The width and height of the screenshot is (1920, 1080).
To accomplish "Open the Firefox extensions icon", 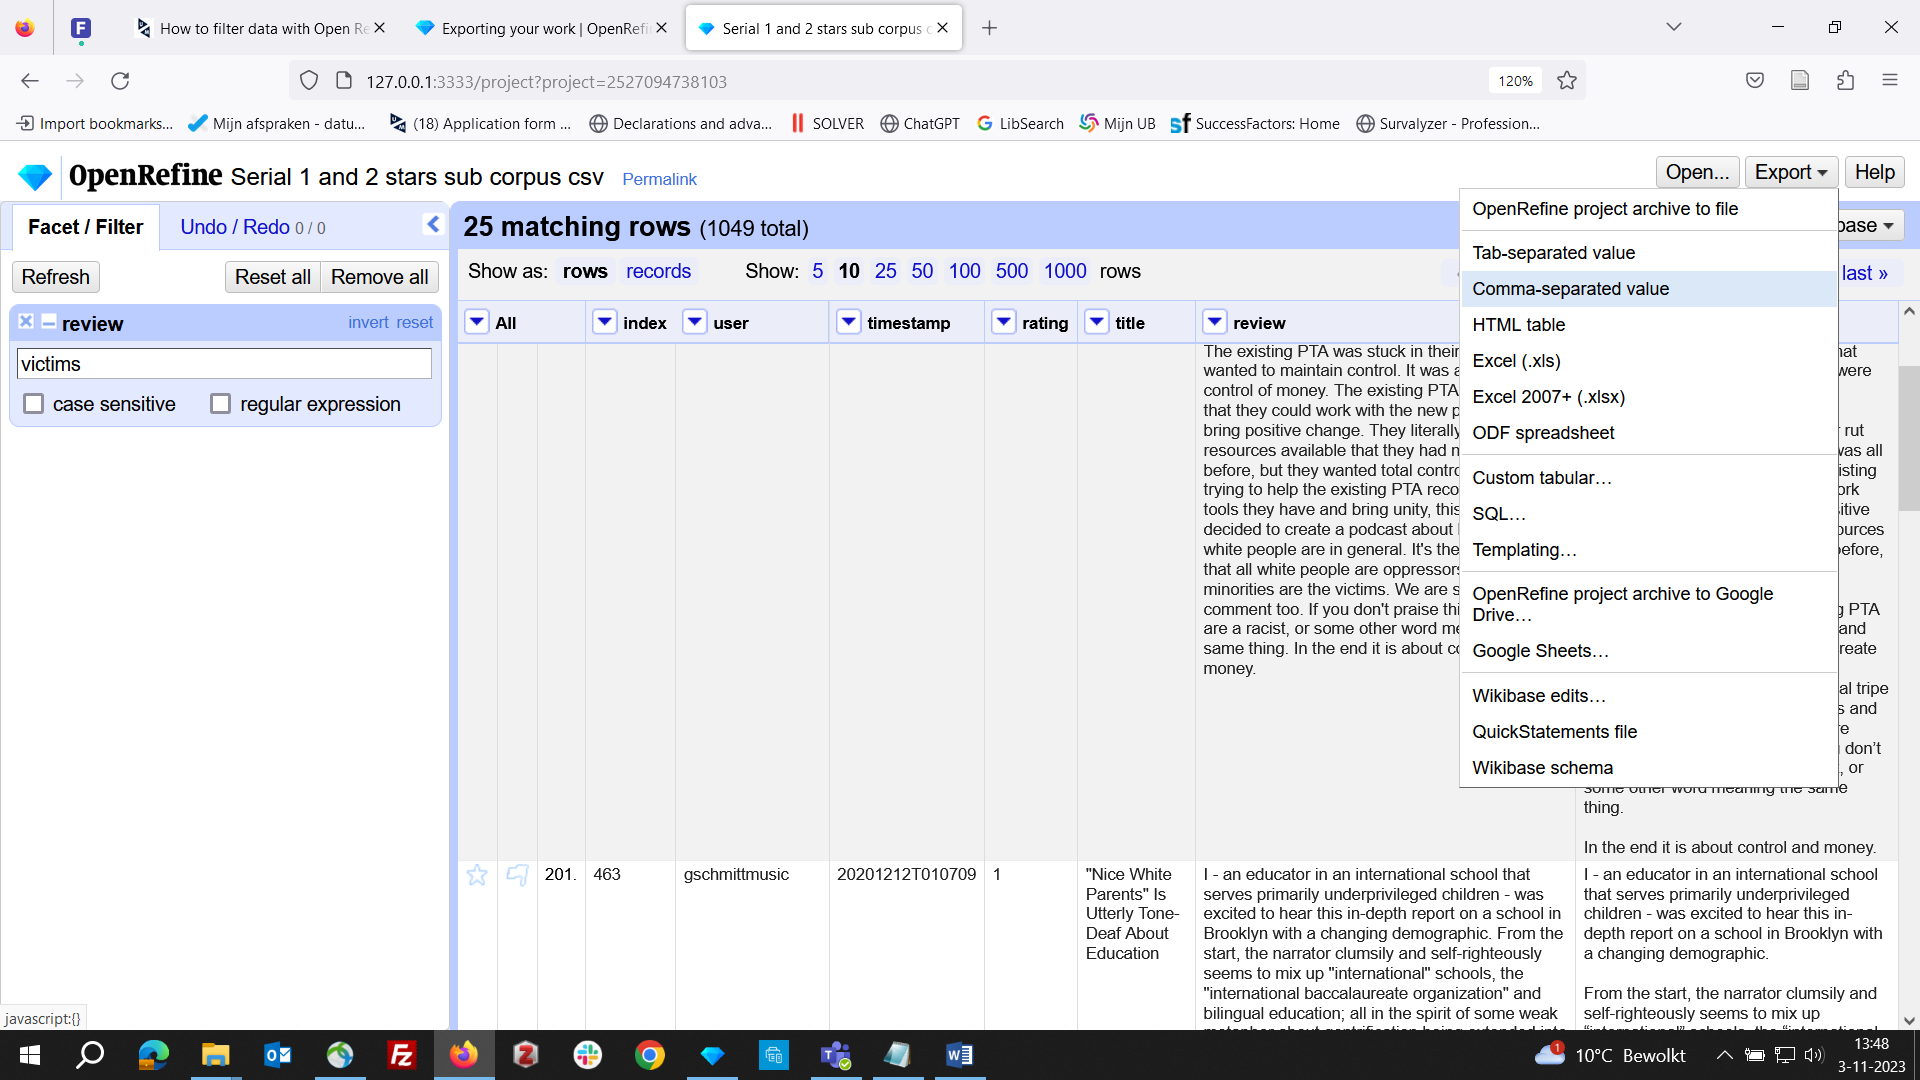I will [x=1845, y=81].
